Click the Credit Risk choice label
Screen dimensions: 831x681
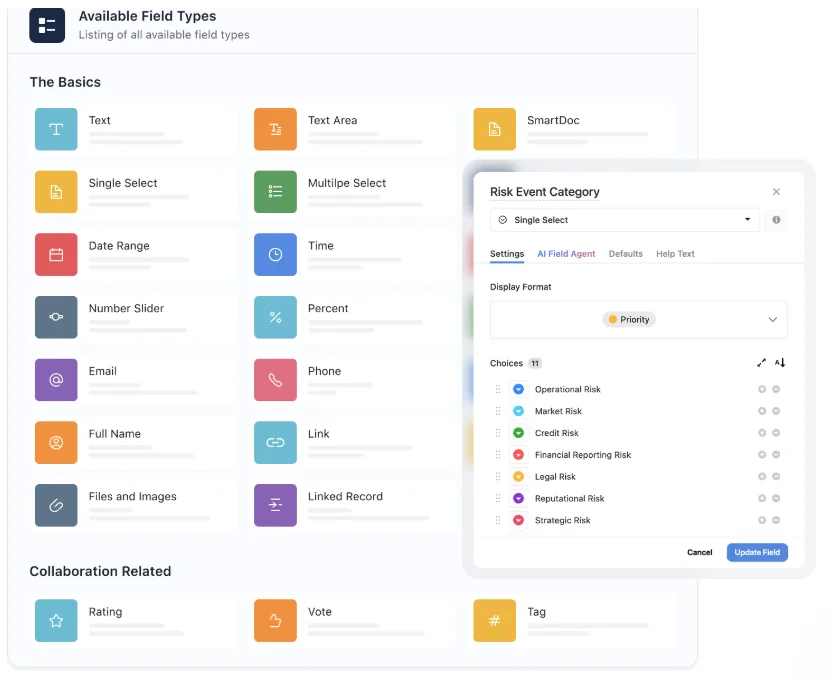tap(556, 433)
